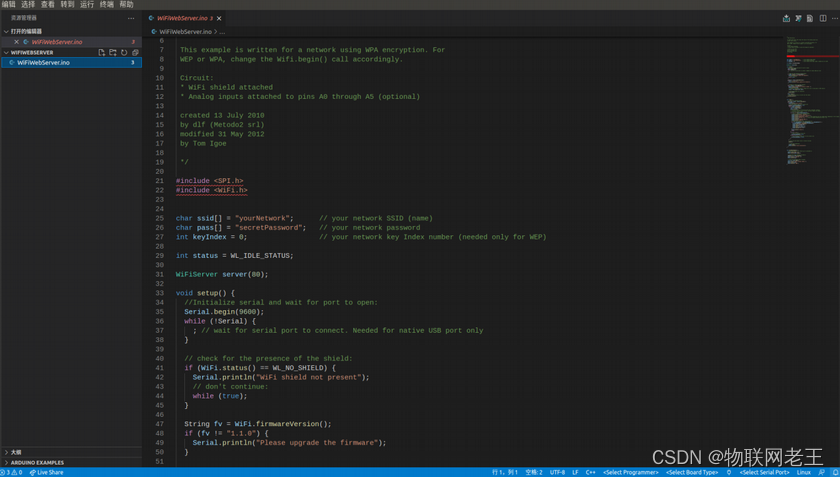Click the 'WiFiServer server(80);' line
840x477 pixels.
(x=222, y=274)
